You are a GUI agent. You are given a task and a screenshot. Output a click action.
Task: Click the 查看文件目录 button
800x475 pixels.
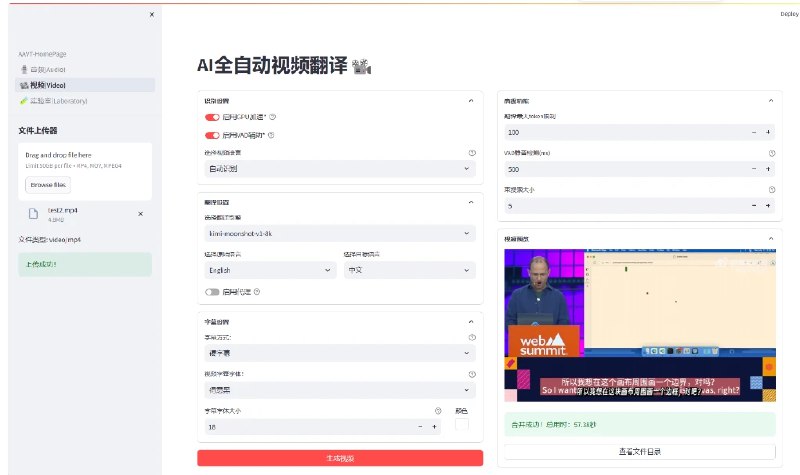coord(640,452)
